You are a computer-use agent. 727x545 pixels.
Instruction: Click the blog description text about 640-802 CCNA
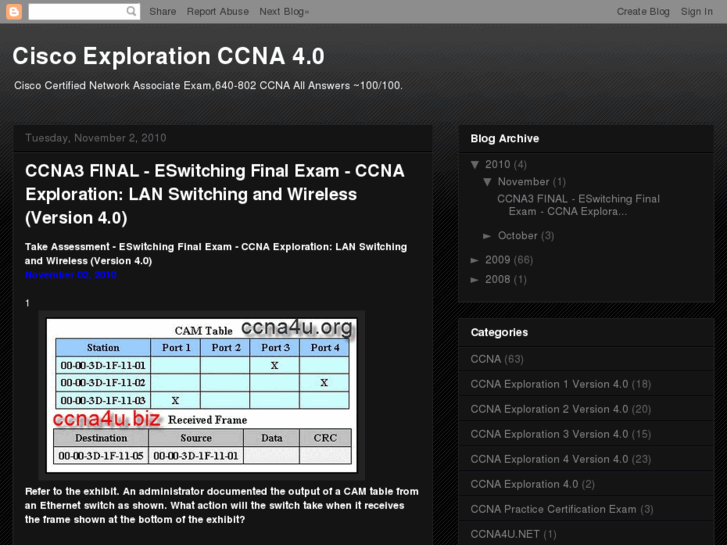point(208,86)
